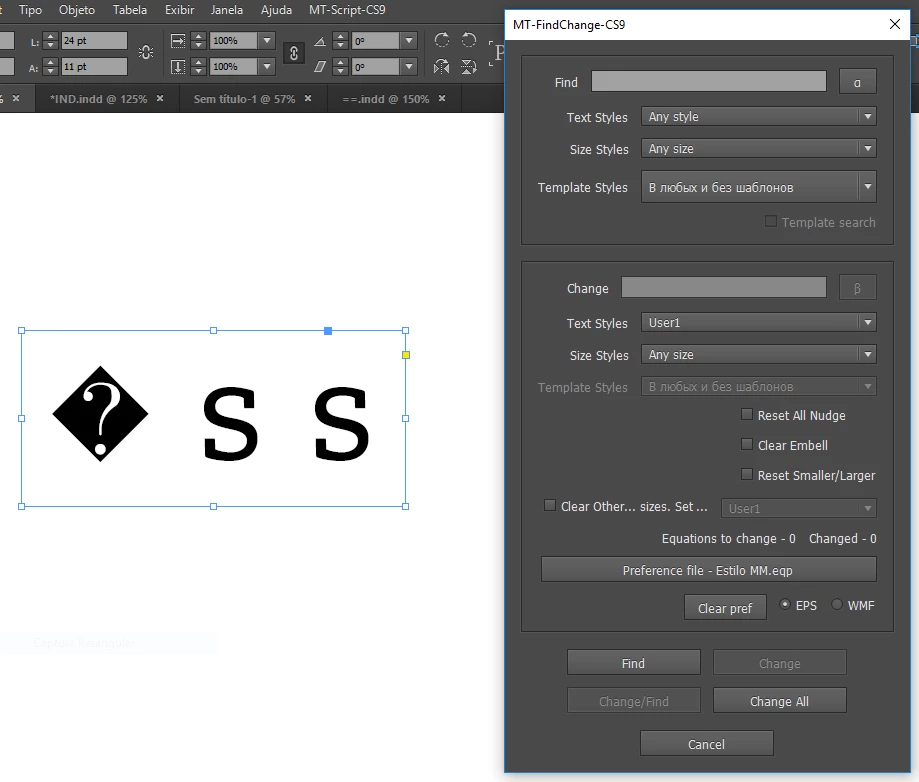Select the WMF radio button
This screenshot has width=919, height=782.
tap(837, 604)
